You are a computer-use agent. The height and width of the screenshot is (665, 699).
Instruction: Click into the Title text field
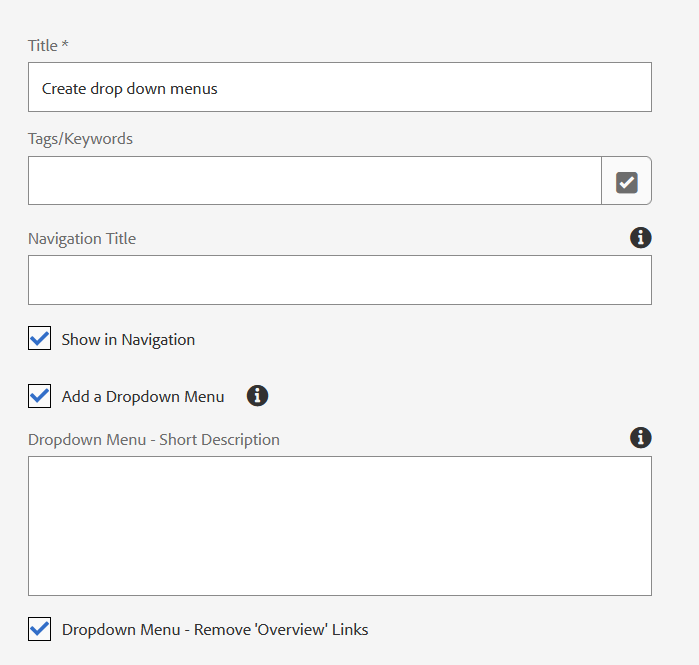click(x=340, y=88)
